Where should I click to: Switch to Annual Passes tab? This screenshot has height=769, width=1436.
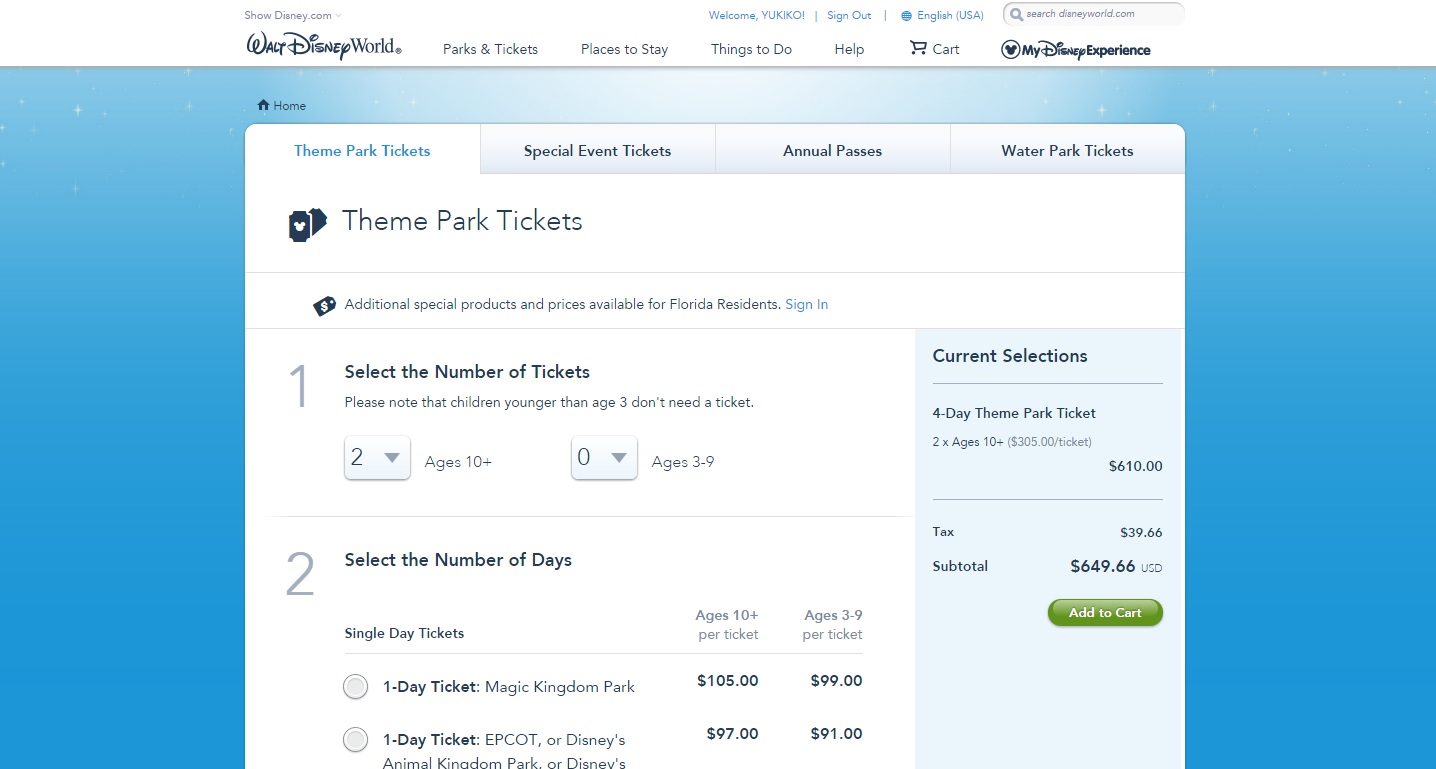[x=832, y=150]
